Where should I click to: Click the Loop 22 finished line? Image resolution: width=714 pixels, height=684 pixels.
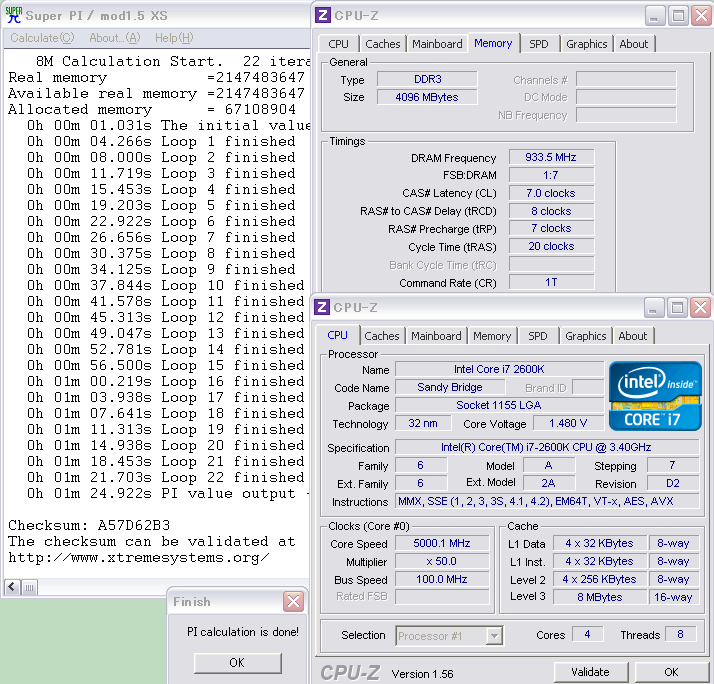[x=165, y=477]
